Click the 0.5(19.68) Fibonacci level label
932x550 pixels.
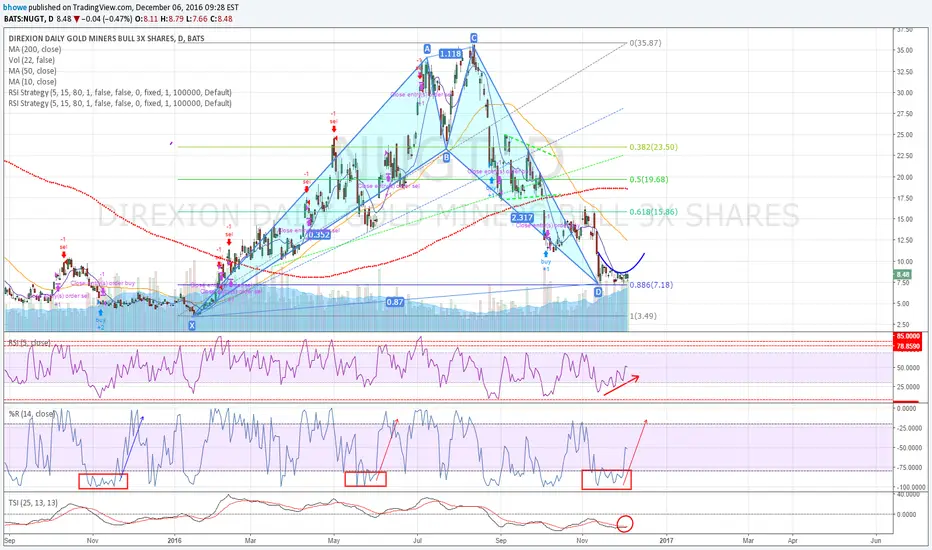click(649, 179)
